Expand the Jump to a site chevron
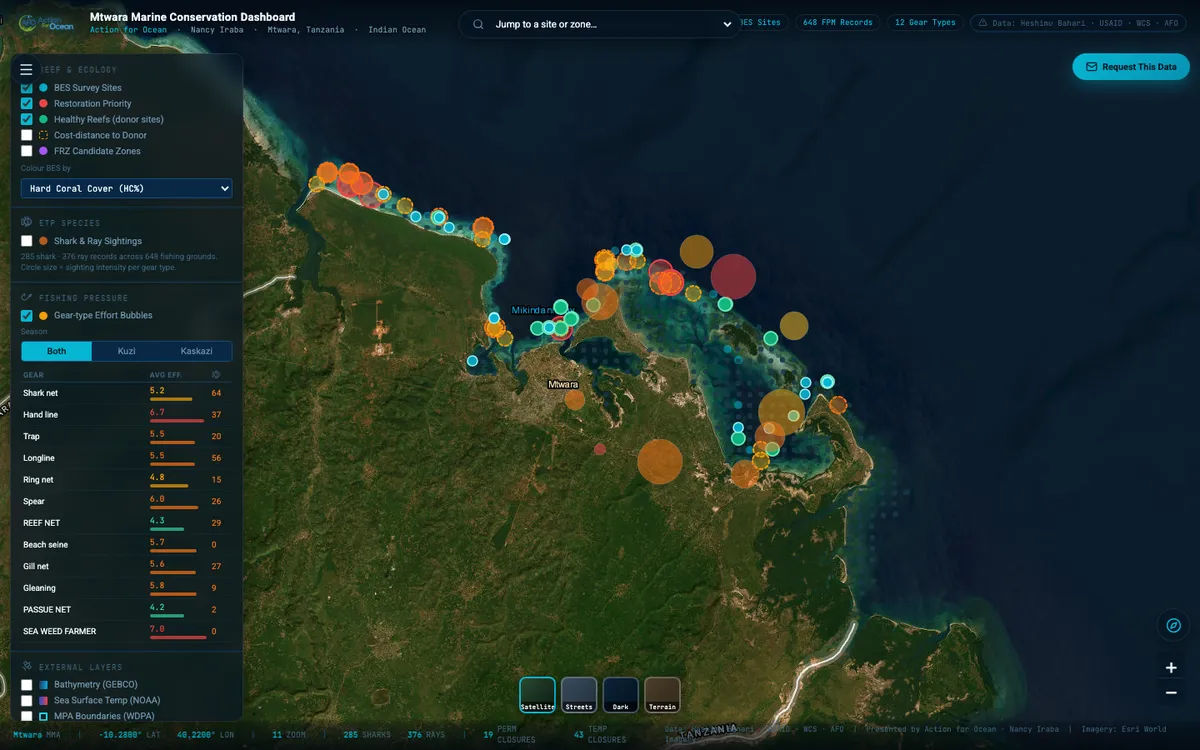 pos(726,24)
